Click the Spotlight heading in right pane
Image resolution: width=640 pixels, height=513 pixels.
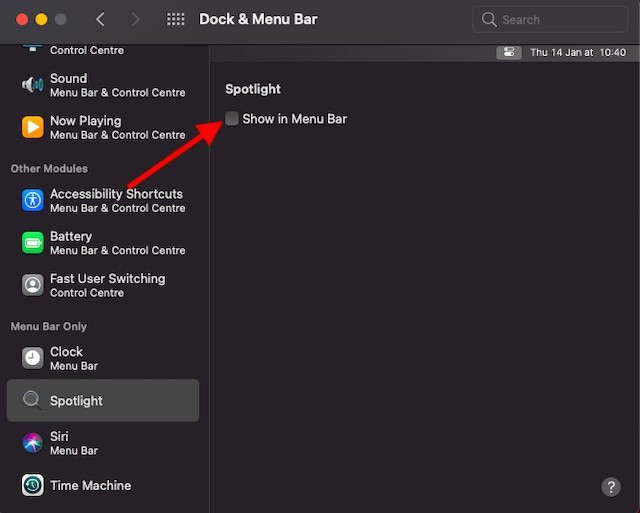tap(253, 89)
